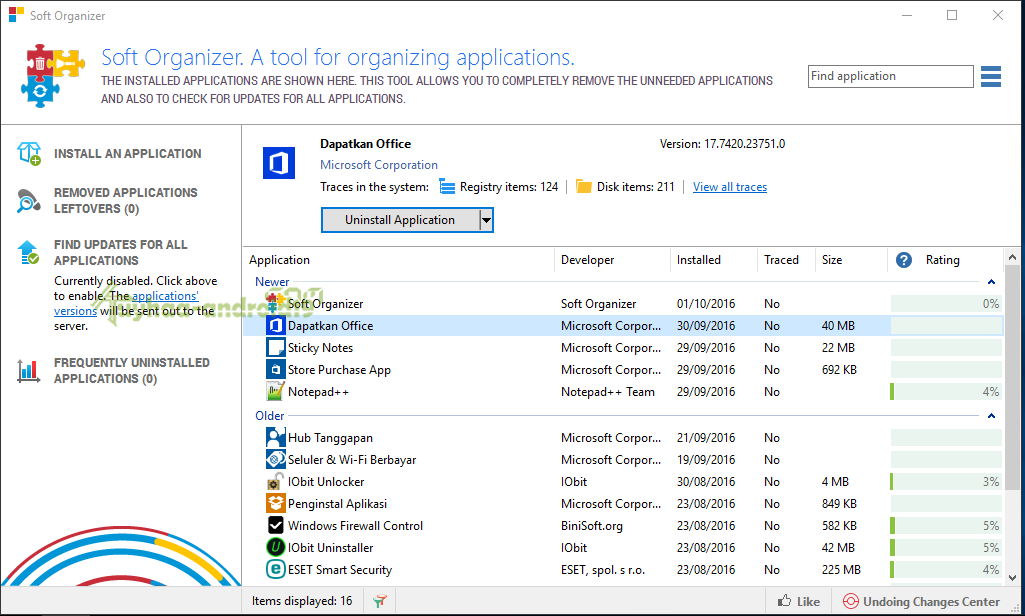Click the IObit Unlocker padlock icon
The image size is (1025, 616).
tap(275, 482)
